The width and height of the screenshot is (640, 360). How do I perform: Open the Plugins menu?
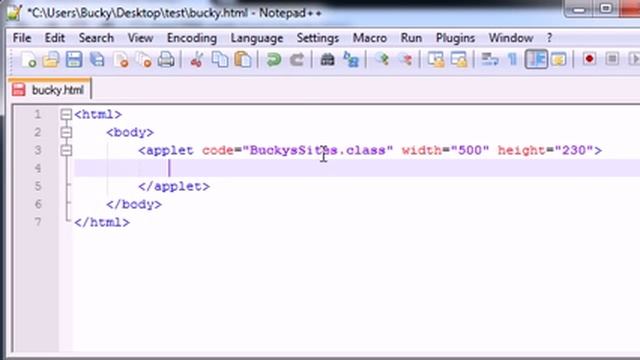point(455,38)
